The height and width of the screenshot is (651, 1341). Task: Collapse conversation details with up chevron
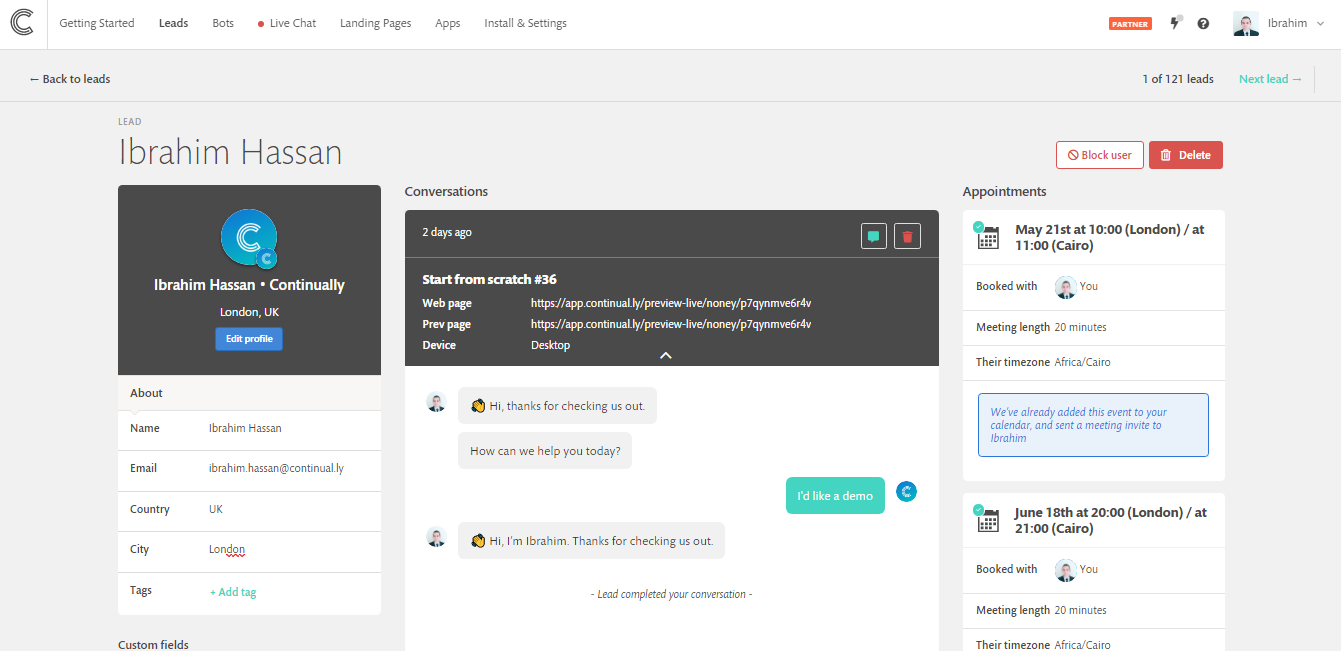coord(666,355)
